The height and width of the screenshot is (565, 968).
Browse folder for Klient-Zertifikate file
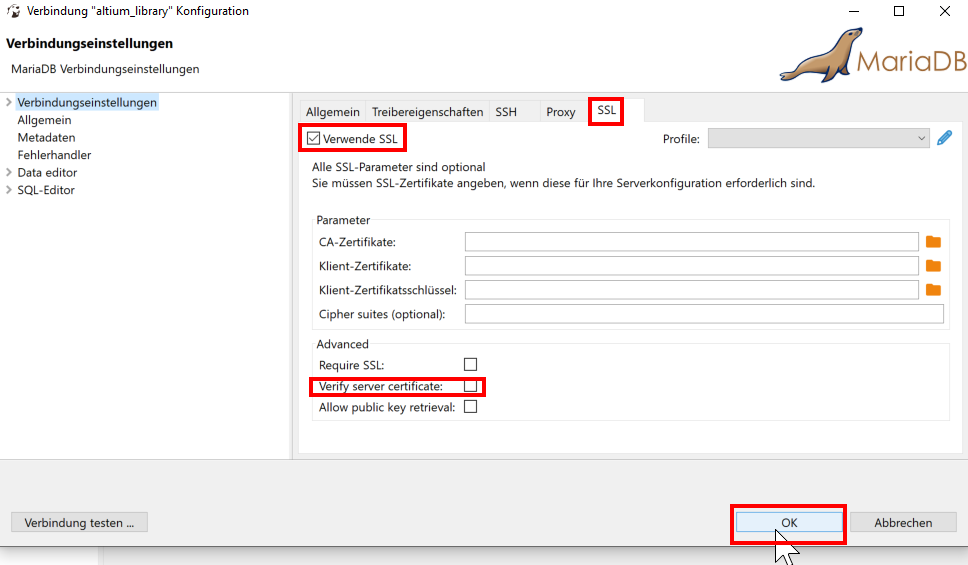[933, 265]
